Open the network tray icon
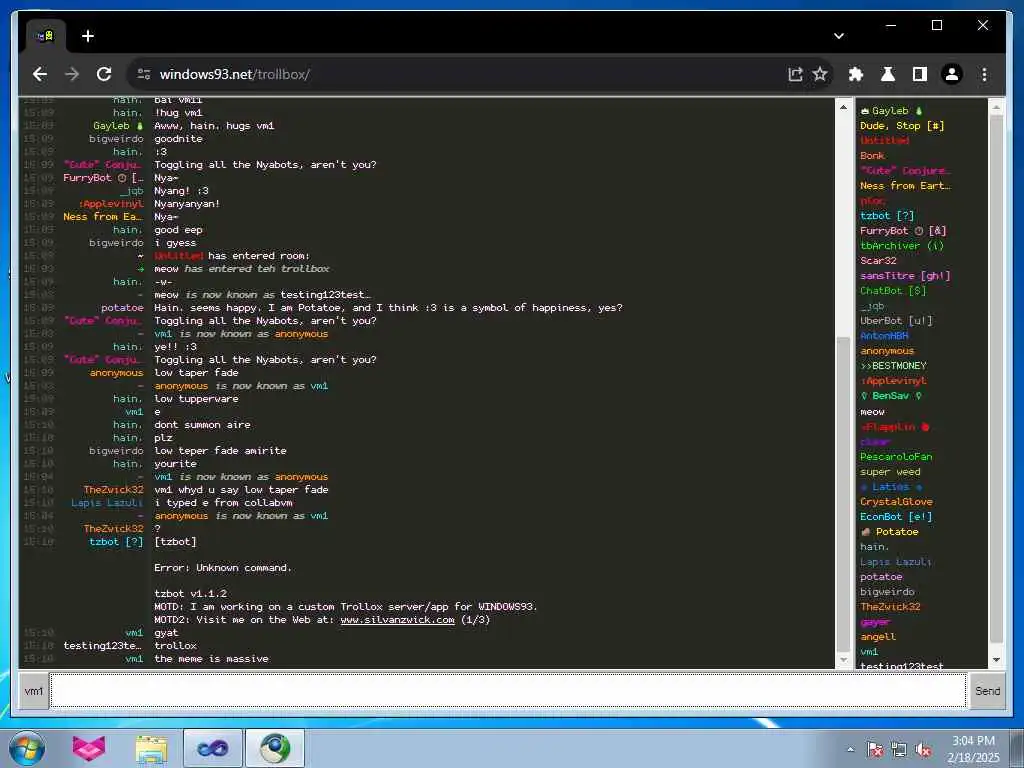Viewport: 1024px width, 768px height. (x=899, y=750)
